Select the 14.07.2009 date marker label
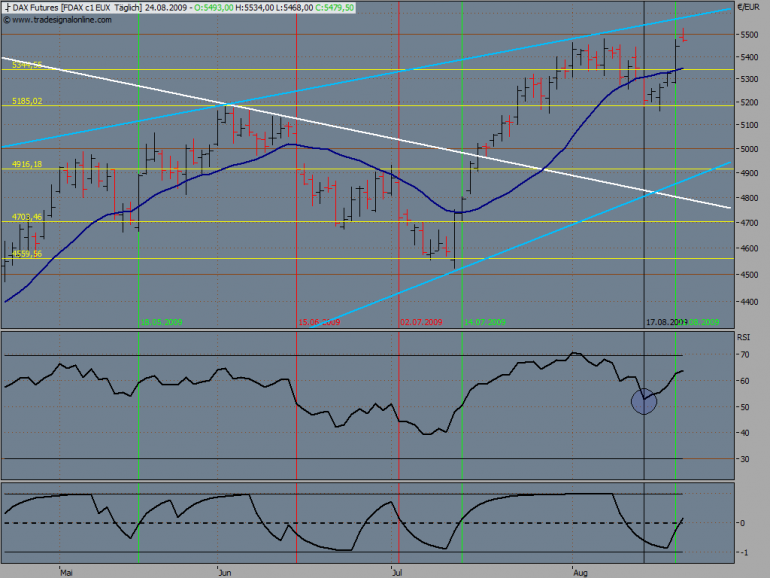Viewport: 770px width, 578px height. (485, 322)
